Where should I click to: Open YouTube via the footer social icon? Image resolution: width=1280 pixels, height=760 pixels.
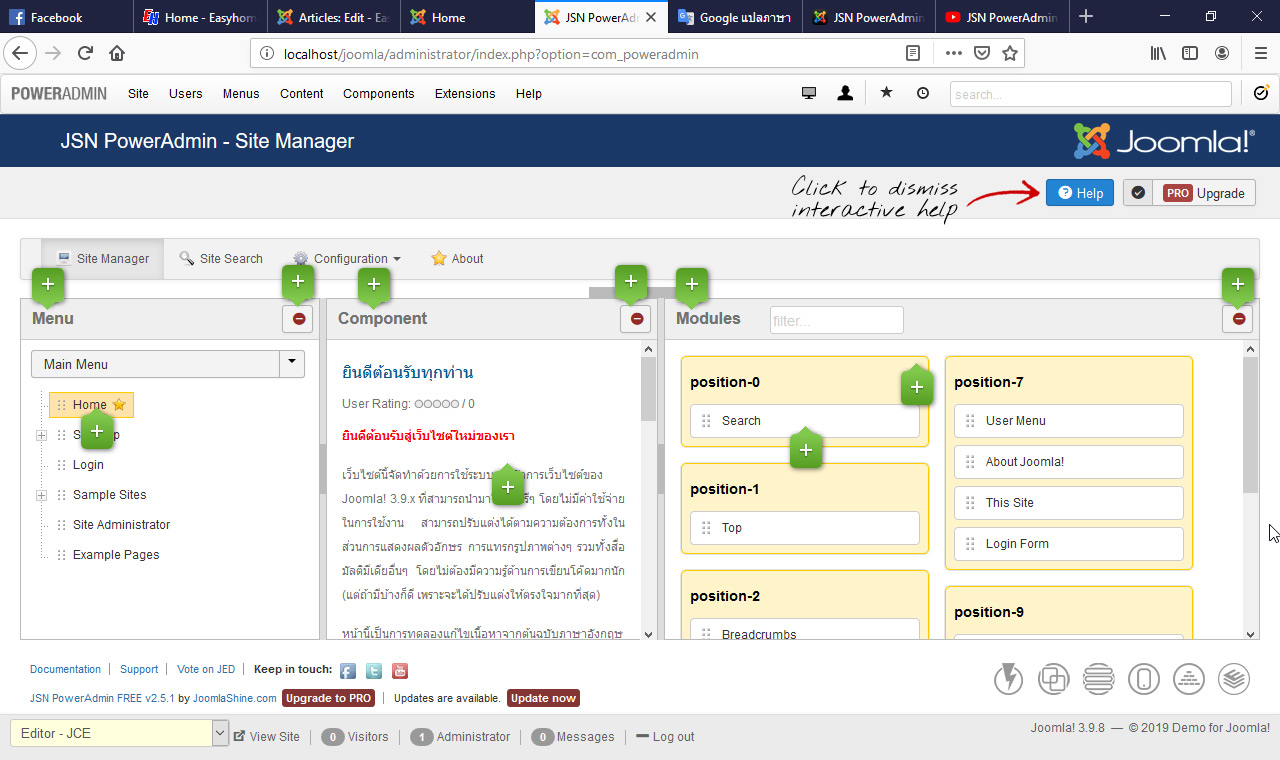coord(399,670)
